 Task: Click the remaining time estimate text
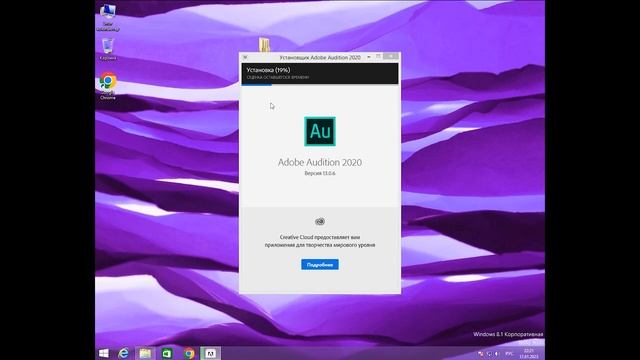pos(278,77)
